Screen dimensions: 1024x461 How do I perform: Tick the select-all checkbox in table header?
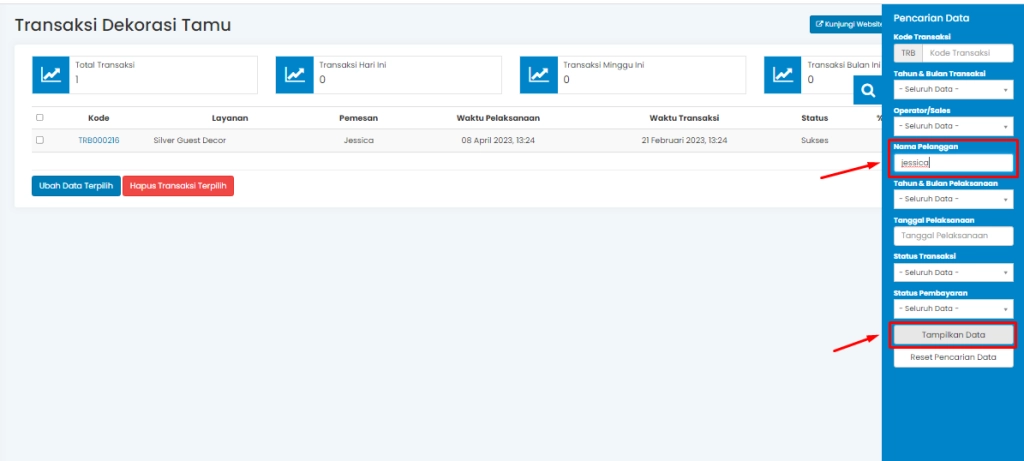coord(40,118)
